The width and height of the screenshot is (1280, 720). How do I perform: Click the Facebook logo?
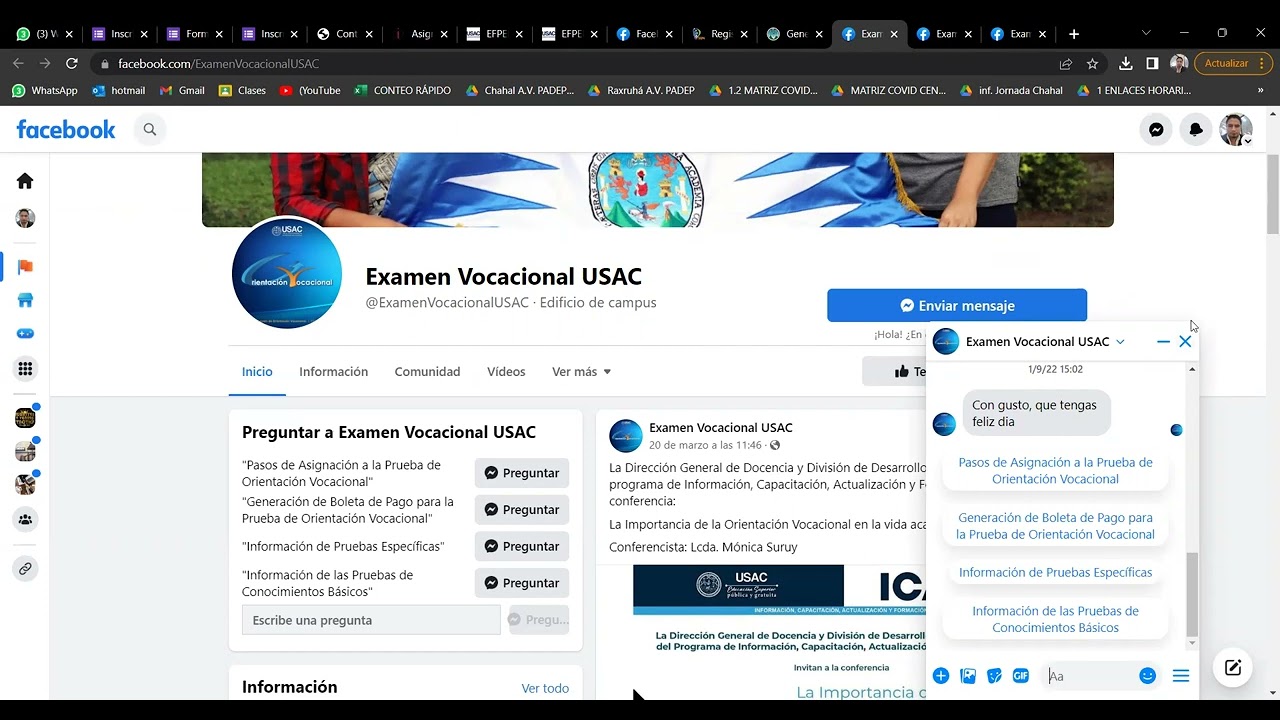tap(66, 129)
